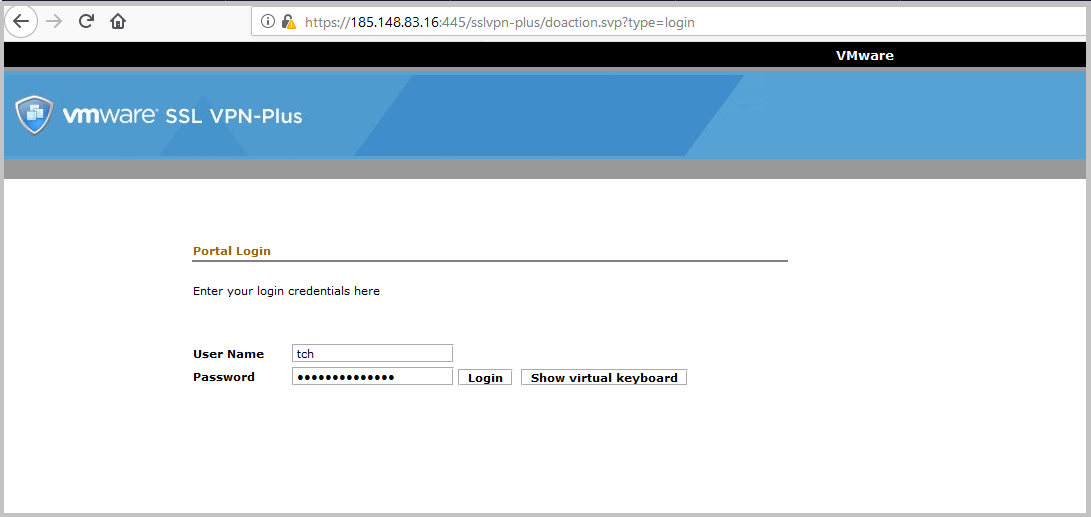Click the Password input field
1091x517 pixels.
(372, 377)
